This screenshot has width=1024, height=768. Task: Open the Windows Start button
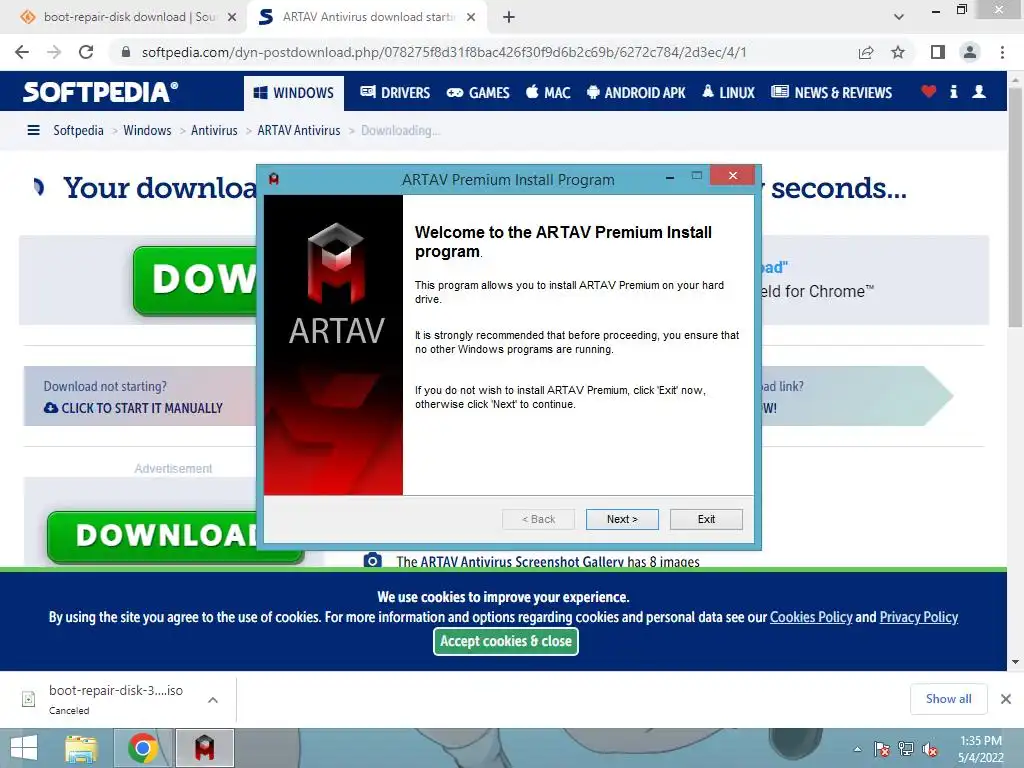pos(24,748)
